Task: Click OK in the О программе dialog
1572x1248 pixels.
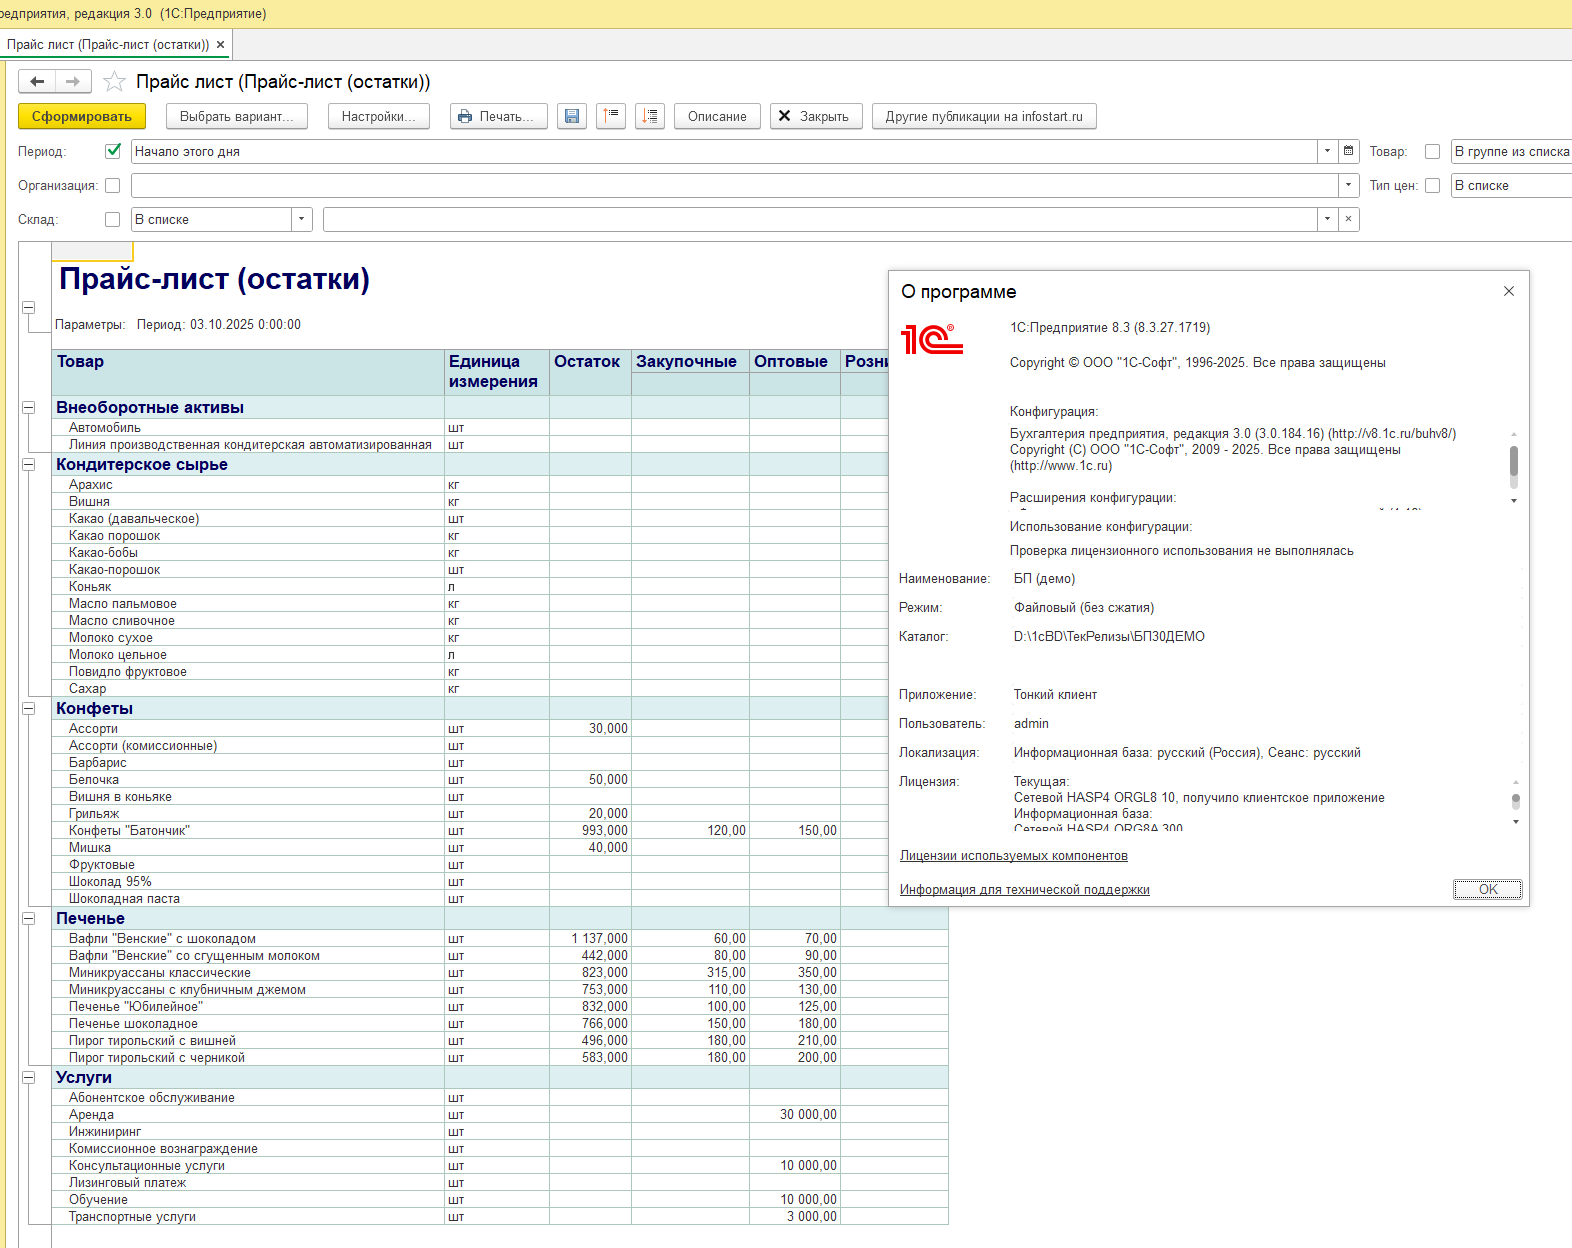Action: point(1488,889)
